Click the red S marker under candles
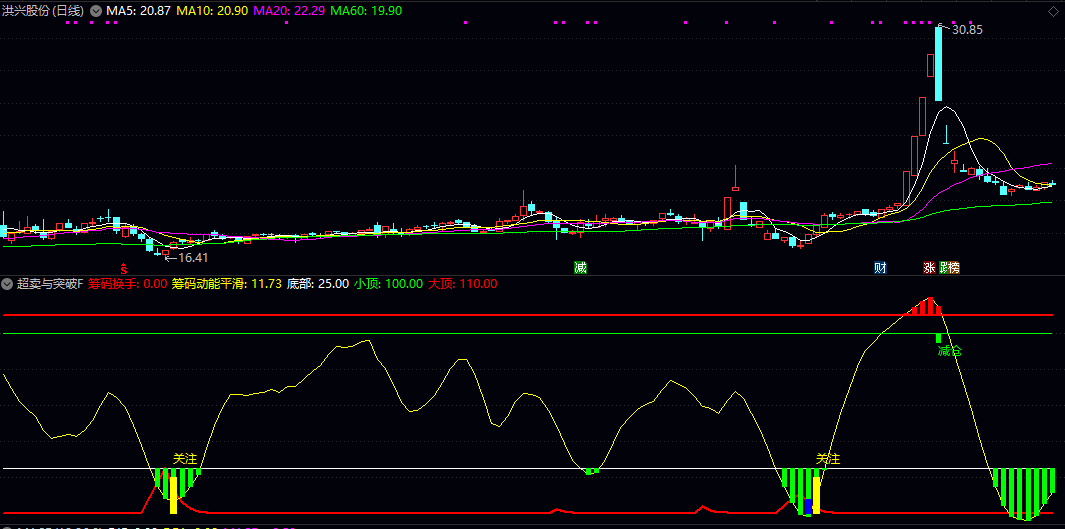The image size is (1065, 529). pyautogui.click(x=124, y=268)
